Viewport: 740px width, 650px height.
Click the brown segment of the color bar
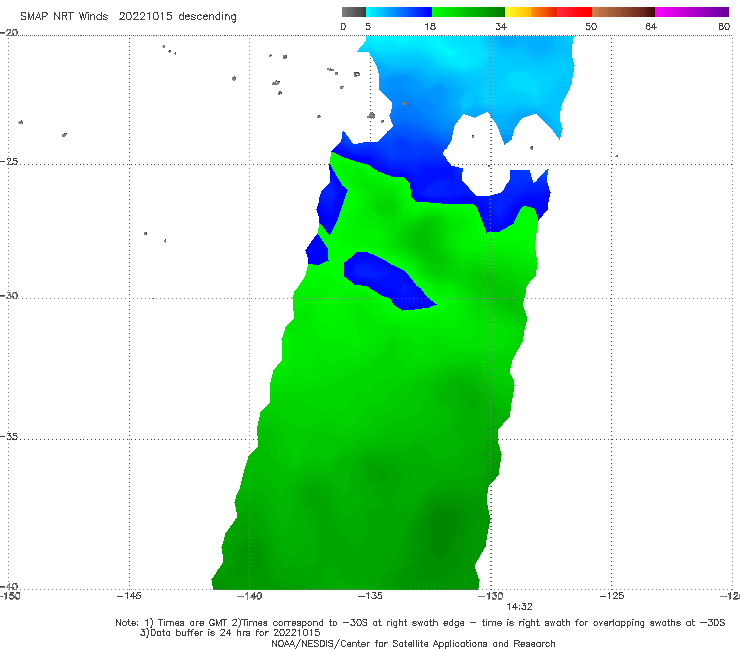pyautogui.click(x=623, y=12)
